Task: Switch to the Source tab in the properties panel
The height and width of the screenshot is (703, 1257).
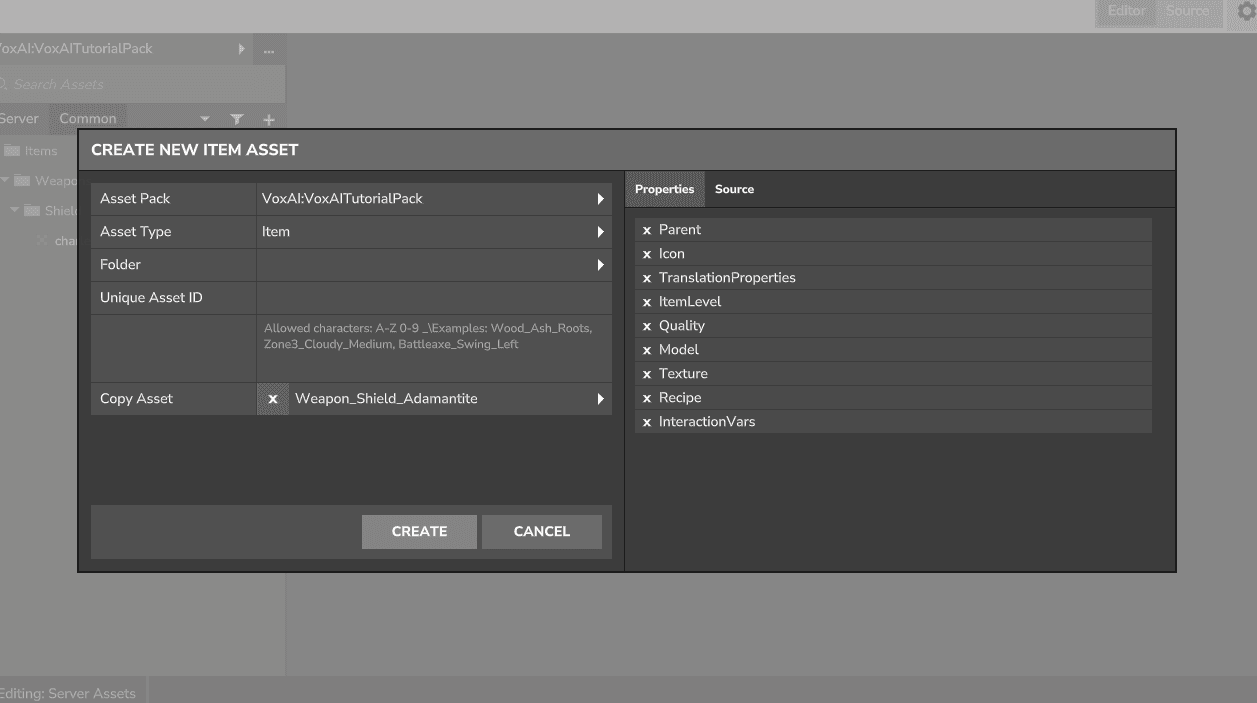Action: pos(734,189)
